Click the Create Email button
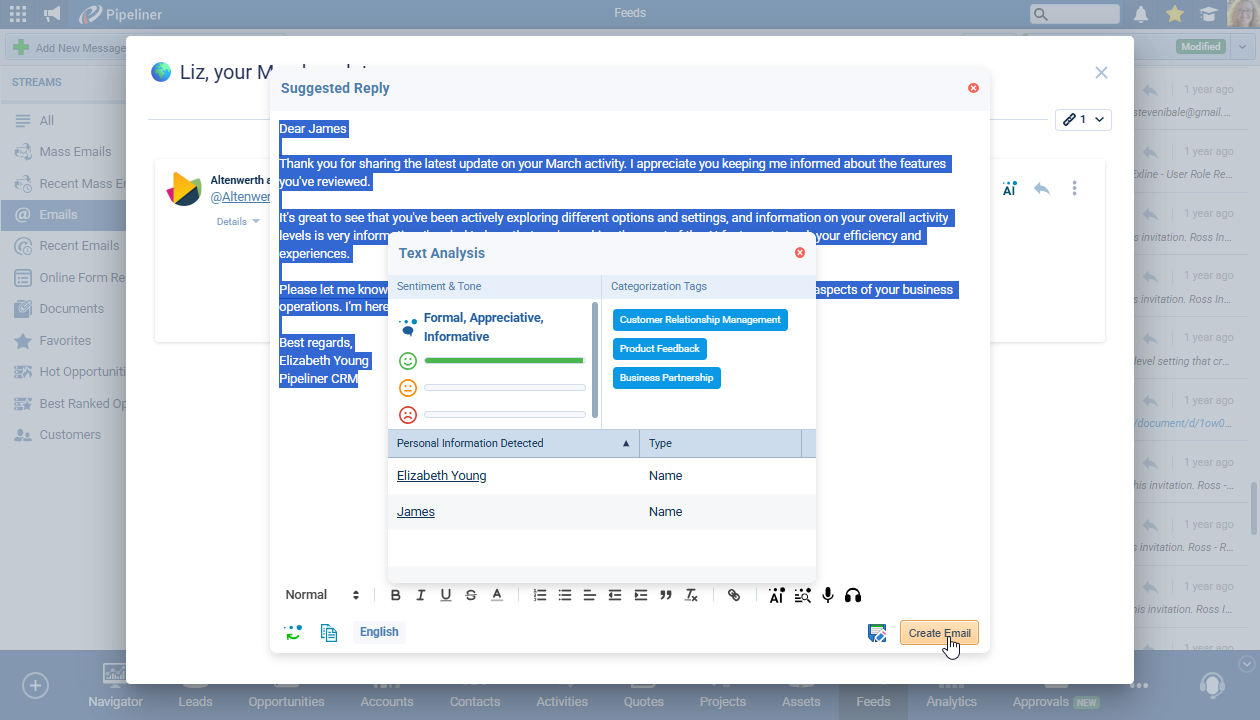This screenshot has height=720, width=1260. [939, 633]
